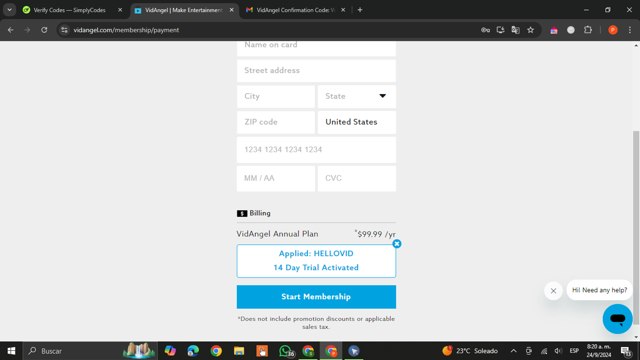Switch to Verify Codes — SimplyCodes tab

point(69,10)
